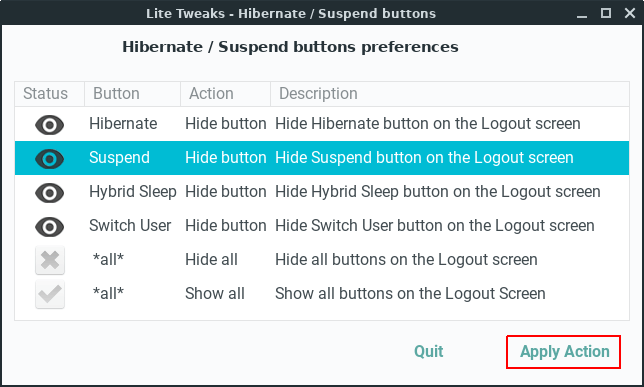644x387 pixels.
Task: Choose the Show all action text
Action: 215,294
